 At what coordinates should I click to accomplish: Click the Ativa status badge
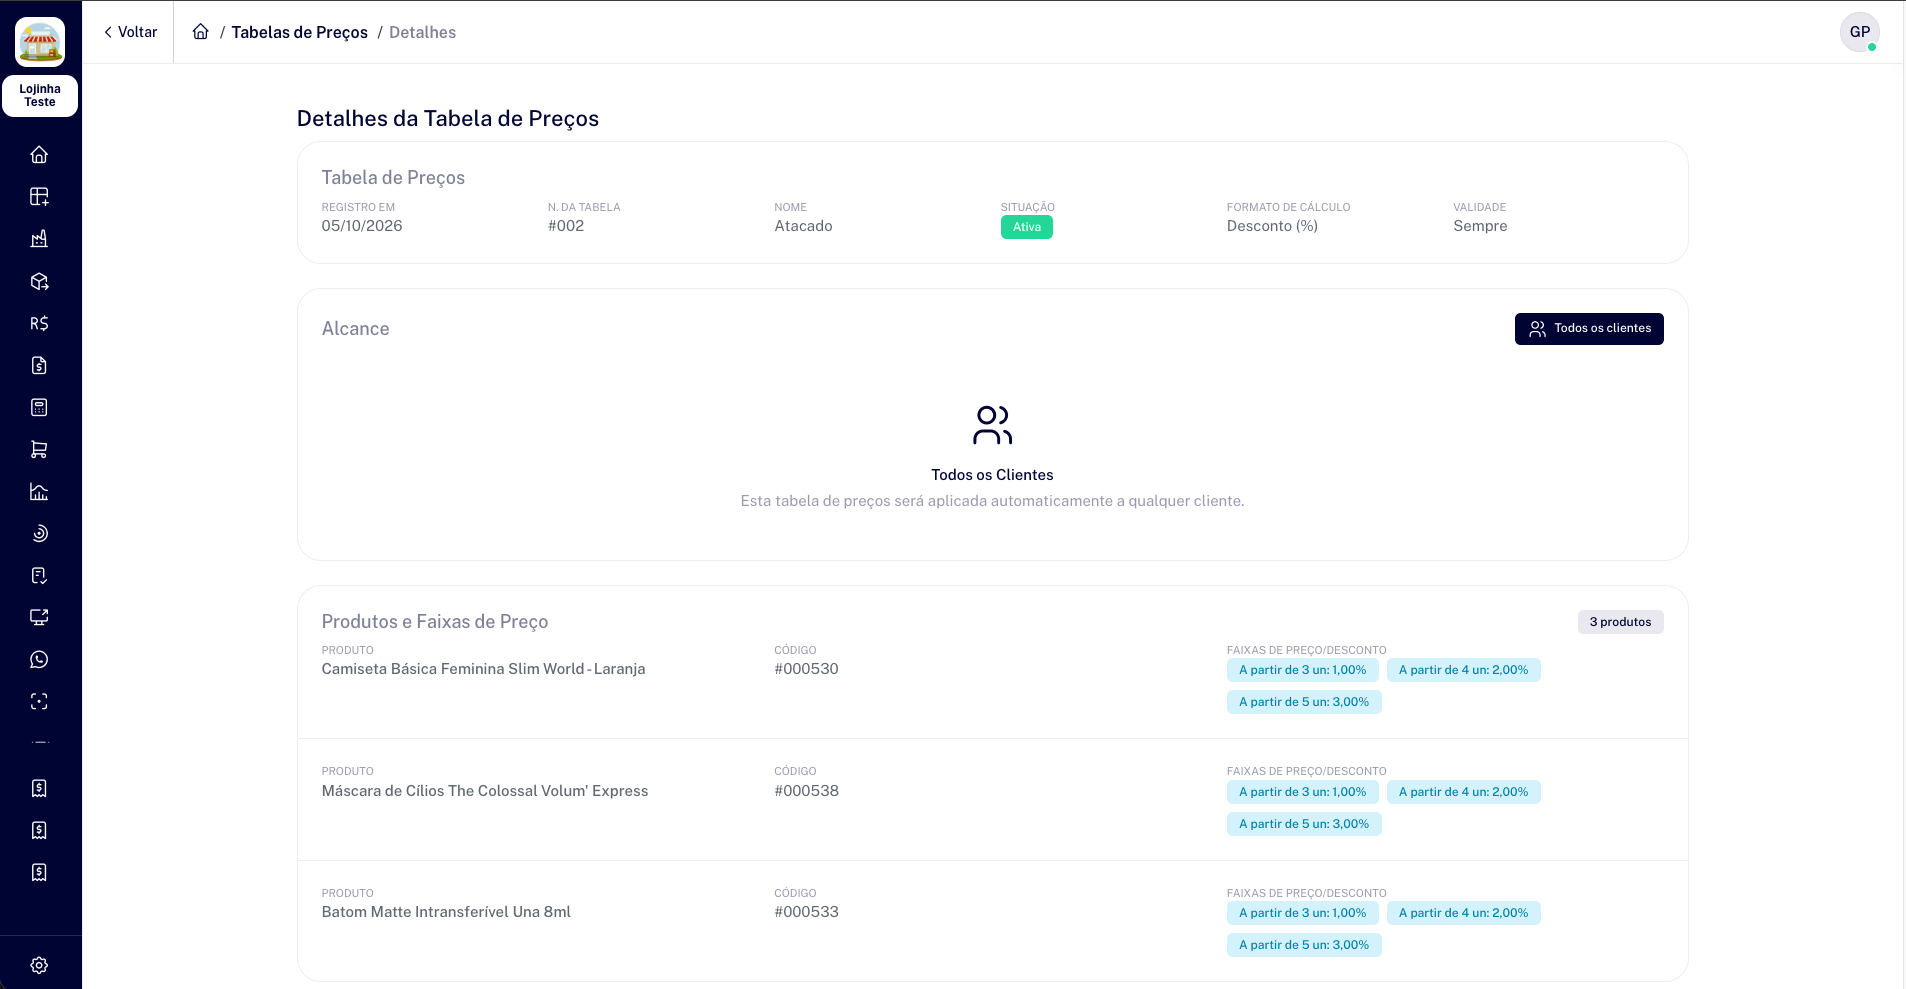point(1027,227)
